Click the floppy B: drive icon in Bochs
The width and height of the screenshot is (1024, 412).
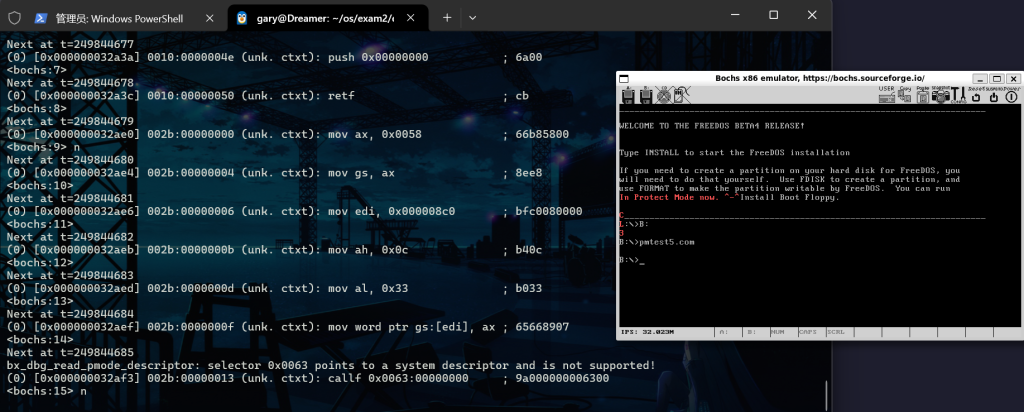[x=645, y=96]
